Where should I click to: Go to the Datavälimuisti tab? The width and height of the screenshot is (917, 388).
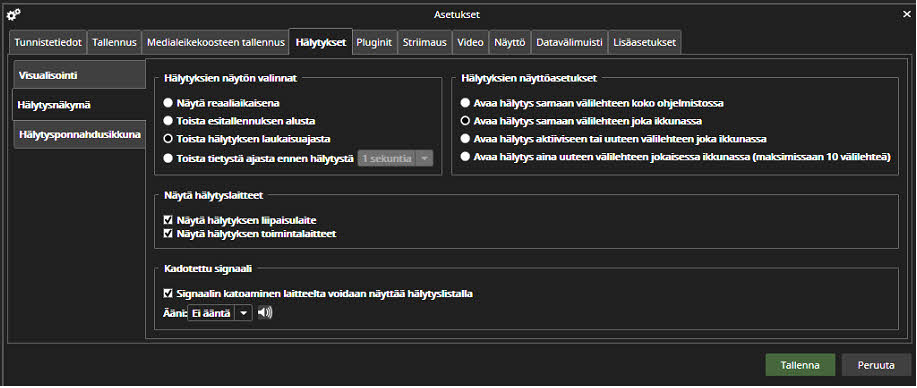tap(570, 43)
